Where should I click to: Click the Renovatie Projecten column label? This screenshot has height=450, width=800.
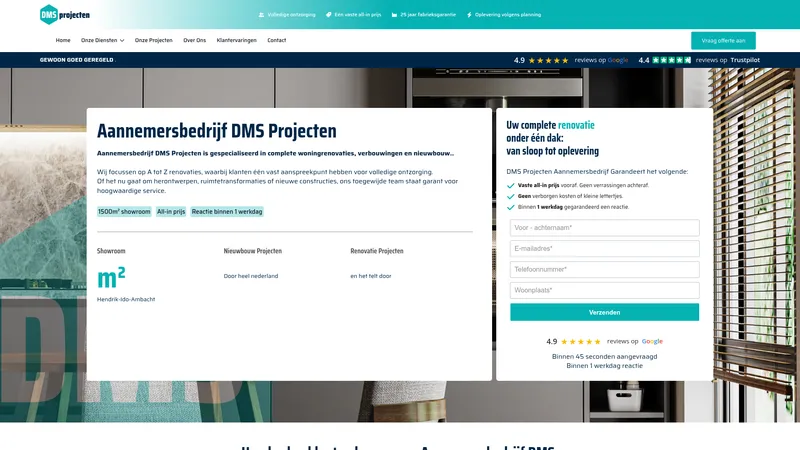[377, 251]
